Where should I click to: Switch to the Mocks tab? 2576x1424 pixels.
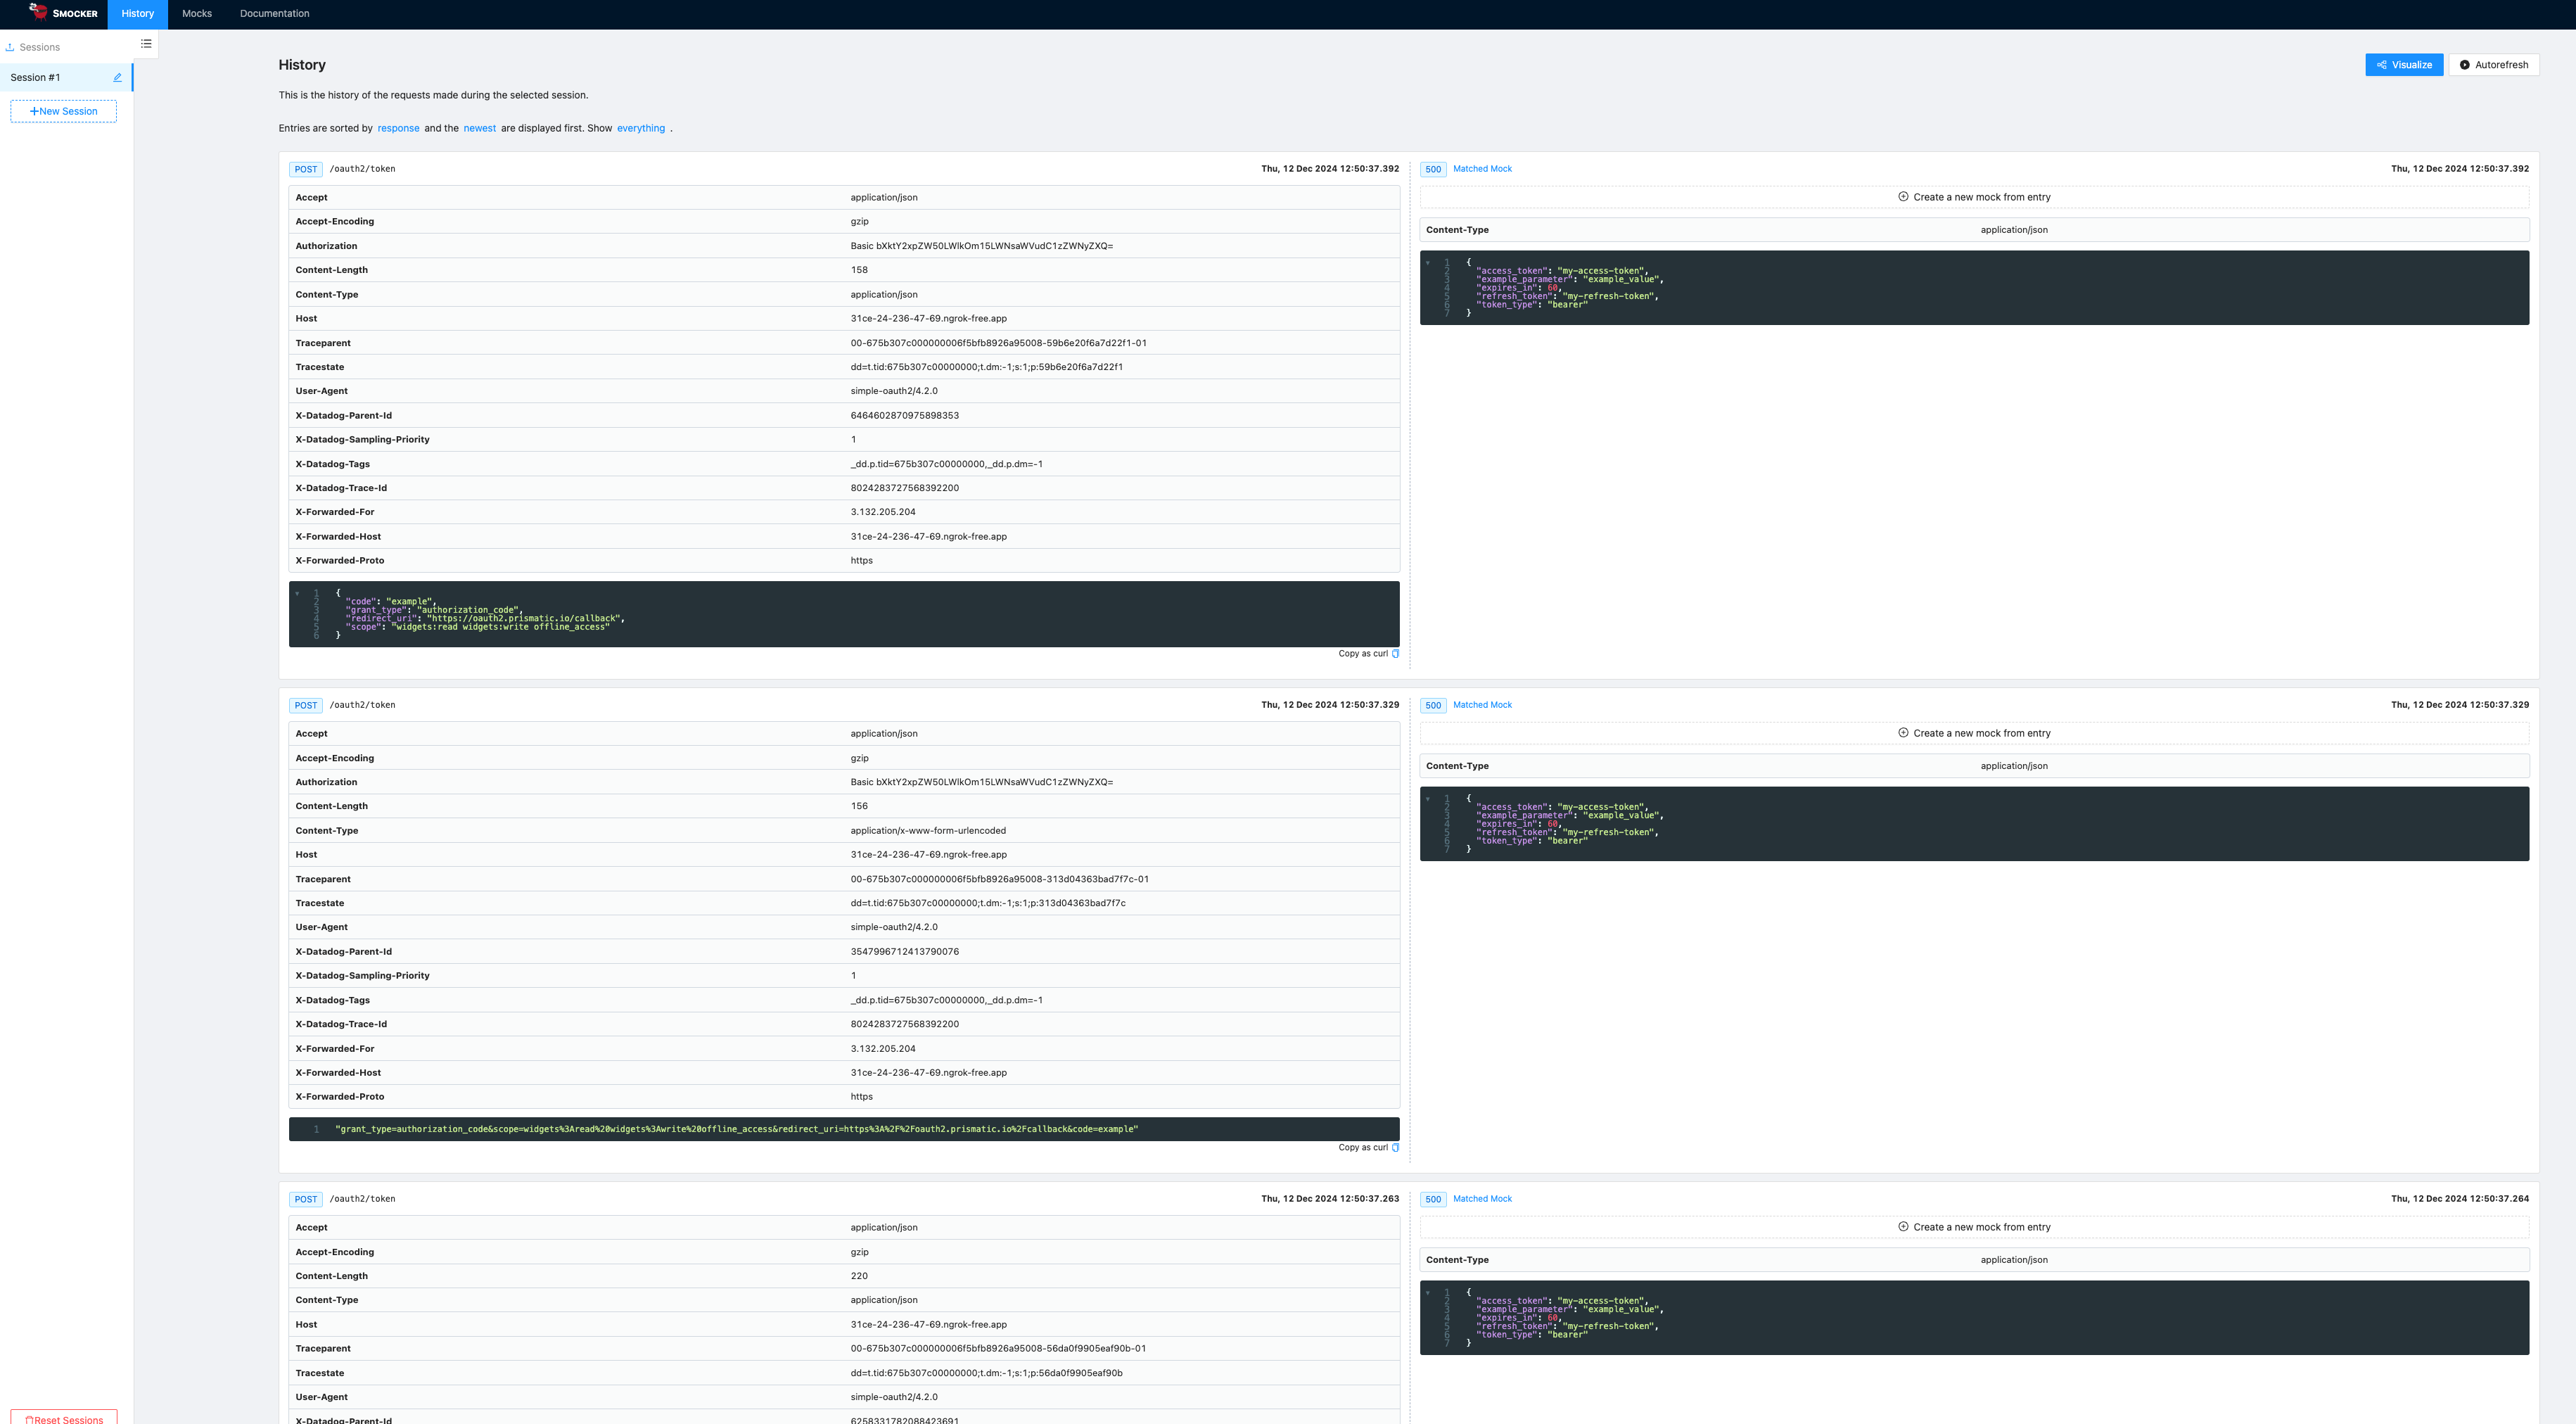tap(196, 14)
